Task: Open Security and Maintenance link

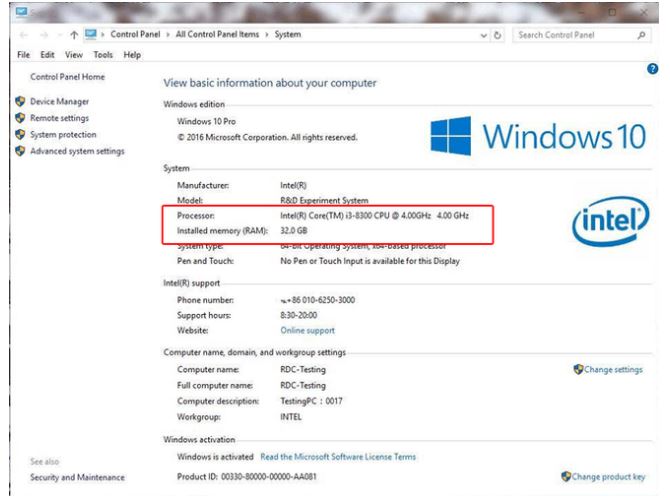Action: click(x=77, y=478)
